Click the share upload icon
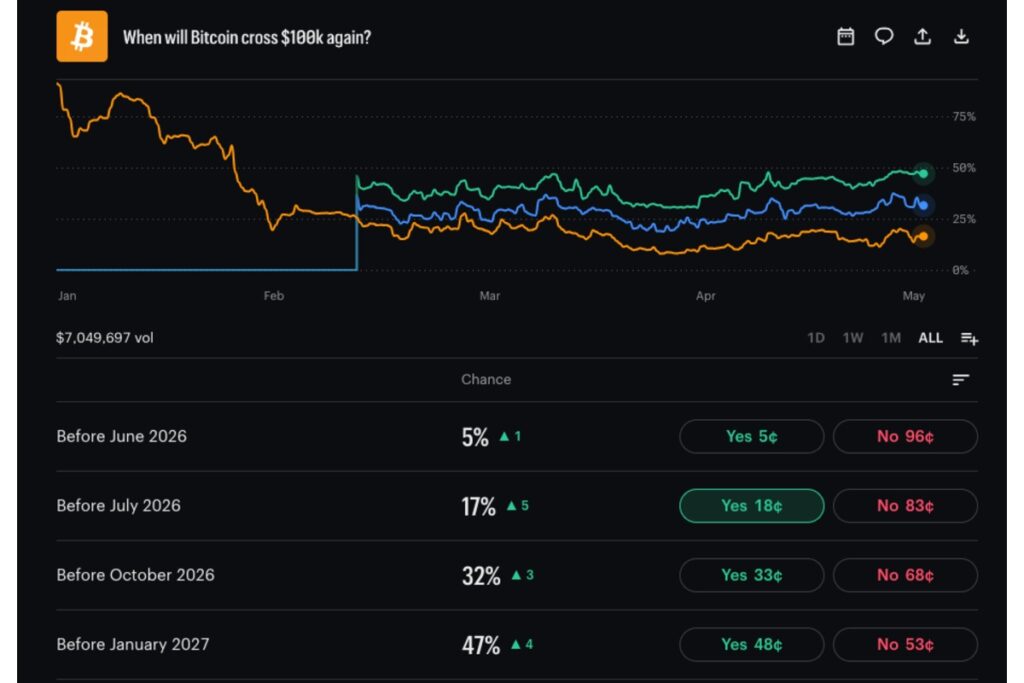Viewport: 1024px width, 683px height. pos(922,37)
